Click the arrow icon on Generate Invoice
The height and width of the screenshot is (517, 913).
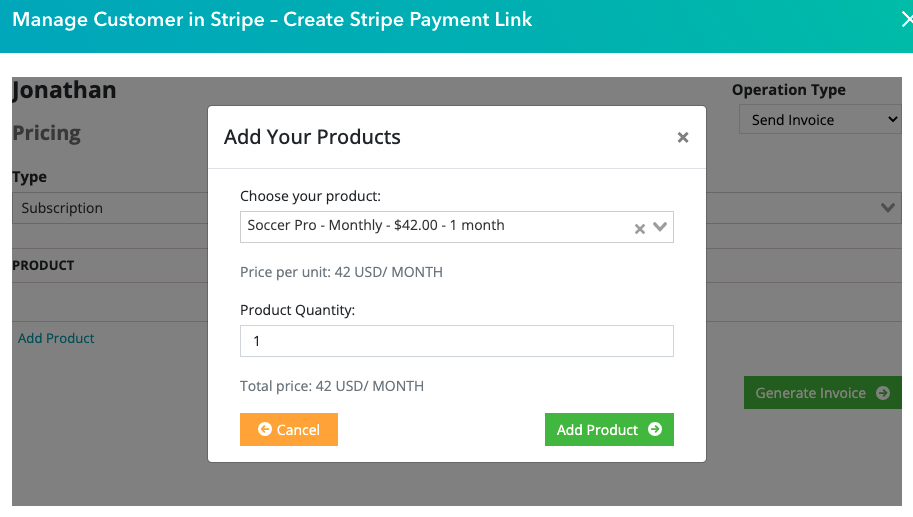(x=883, y=393)
